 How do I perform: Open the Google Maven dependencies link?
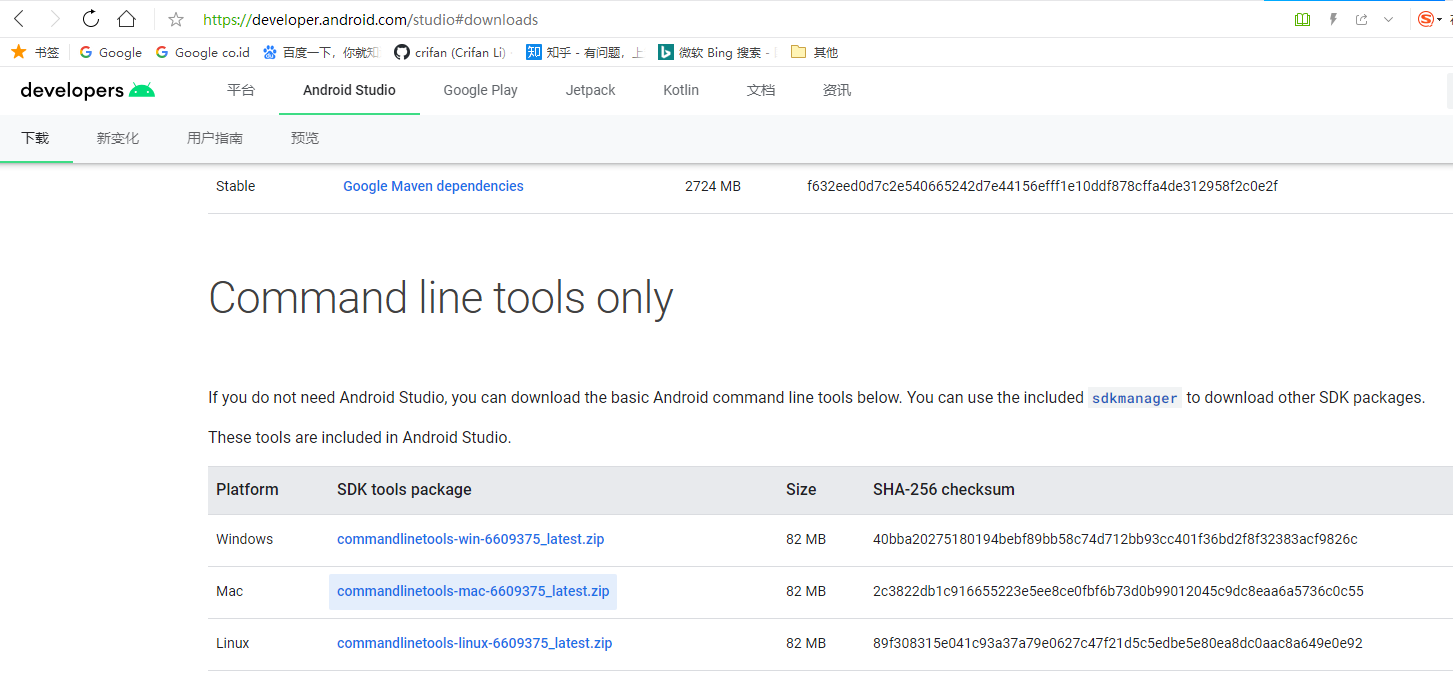(433, 186)
